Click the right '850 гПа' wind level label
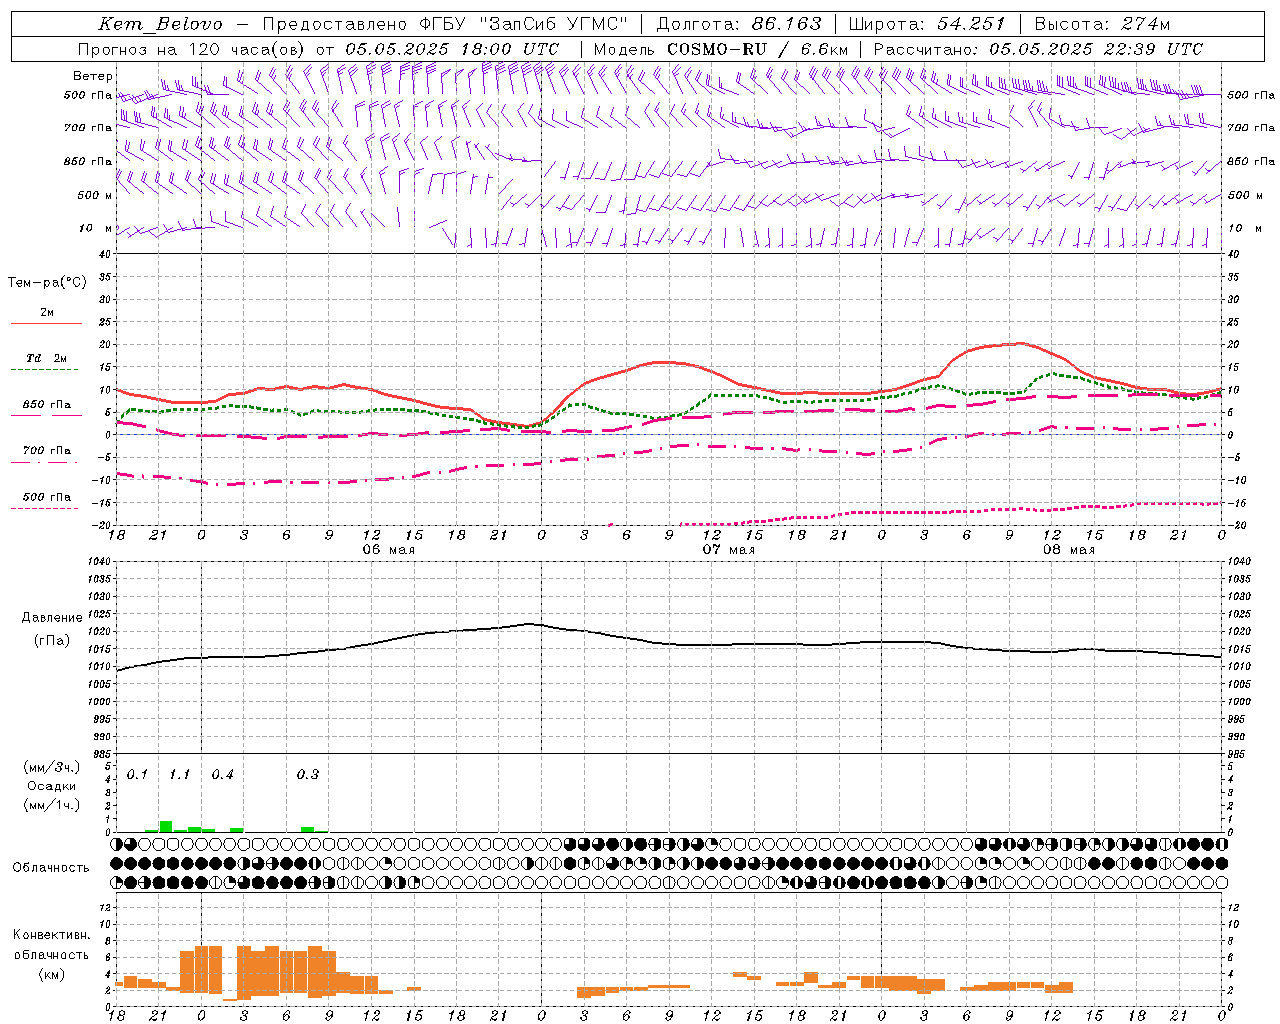The height and width of the screenshot is (1024, 1280). [1251, 161]
